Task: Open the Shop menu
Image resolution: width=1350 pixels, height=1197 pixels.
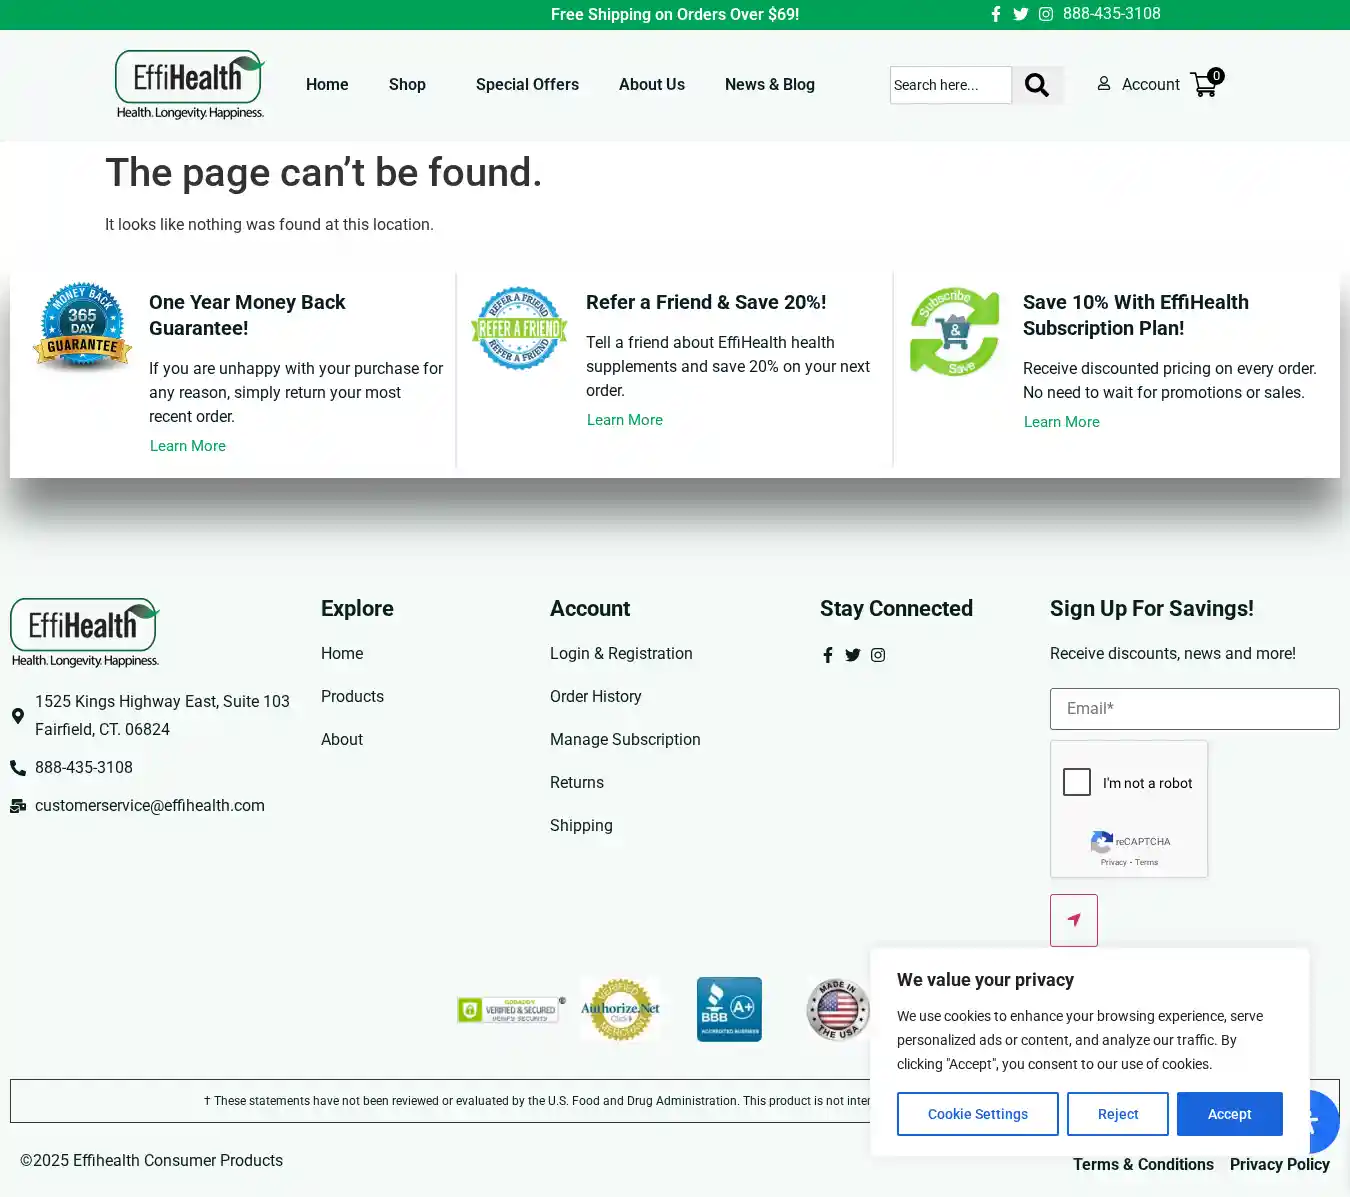Action: tap(407, 85)
